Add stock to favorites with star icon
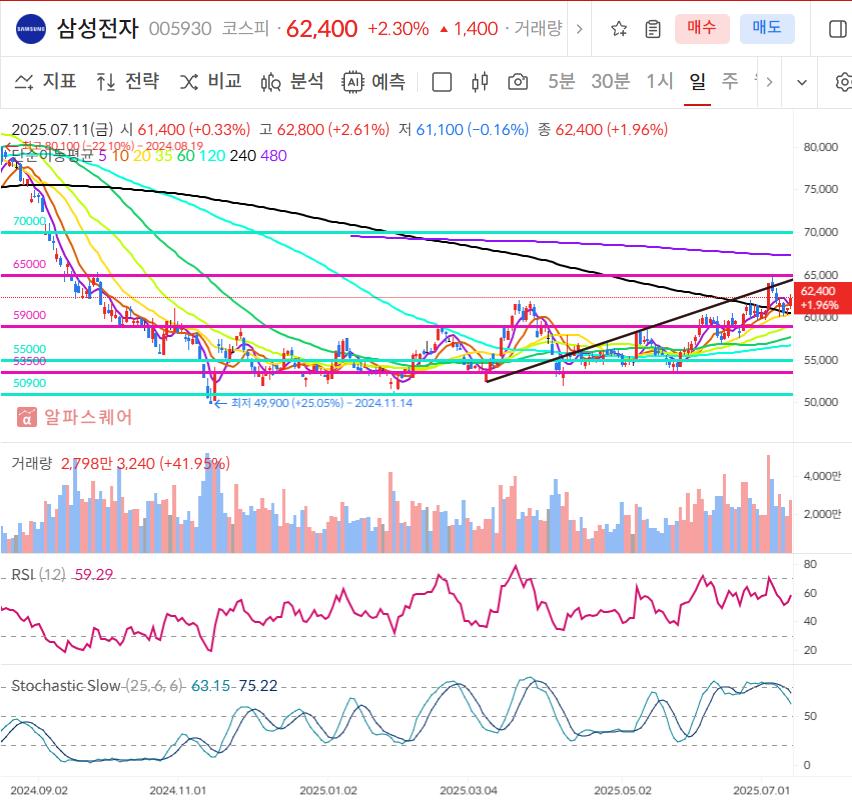This screenshot has height=802, width=852. 619,29
